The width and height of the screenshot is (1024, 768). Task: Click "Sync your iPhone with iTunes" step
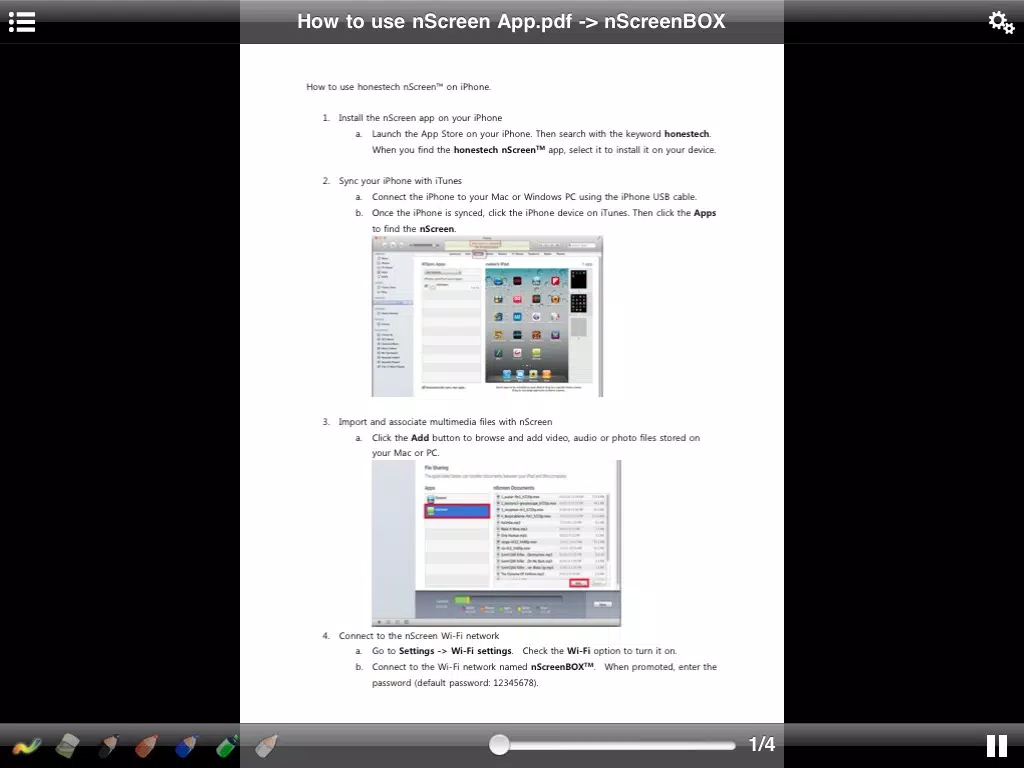400,181
